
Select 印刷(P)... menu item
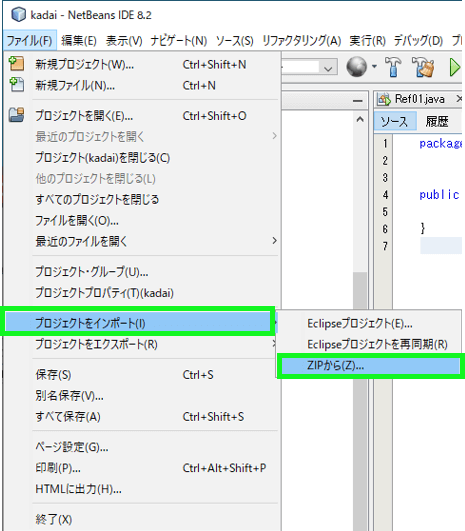pos(142,468)
